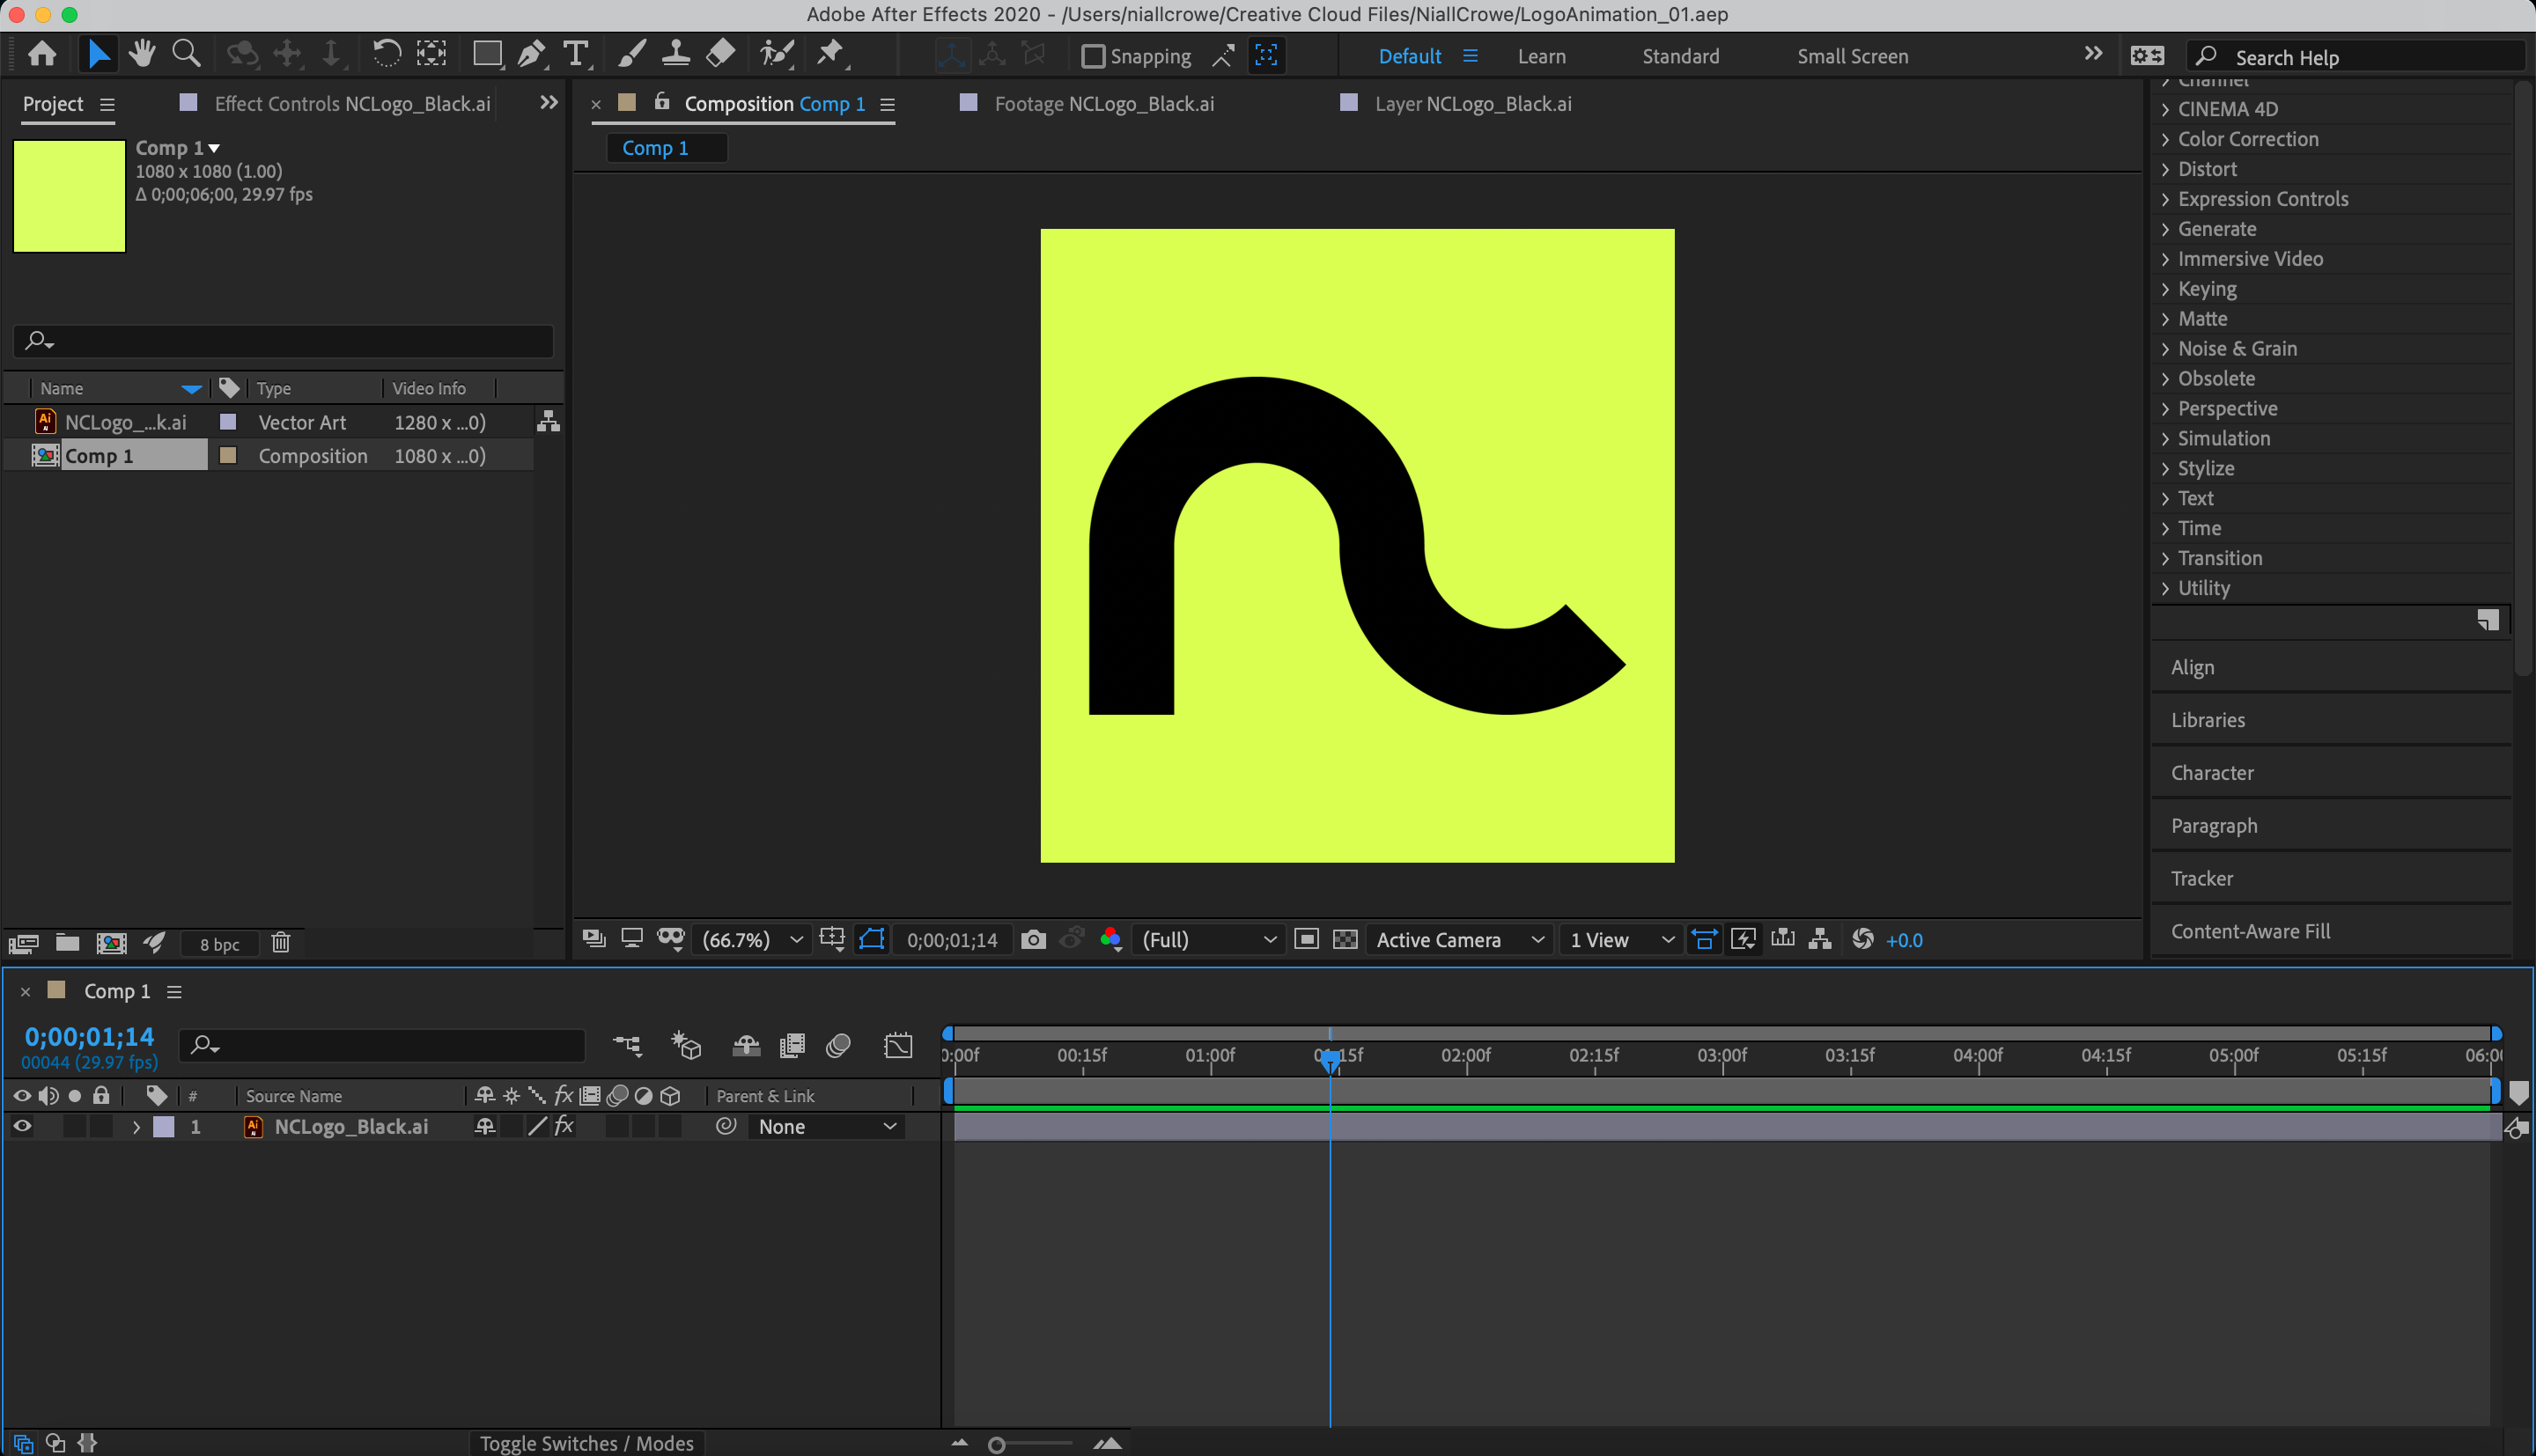
Task: Click the Toggle Switches / Modes button
Action: (x=586, y=1443)
